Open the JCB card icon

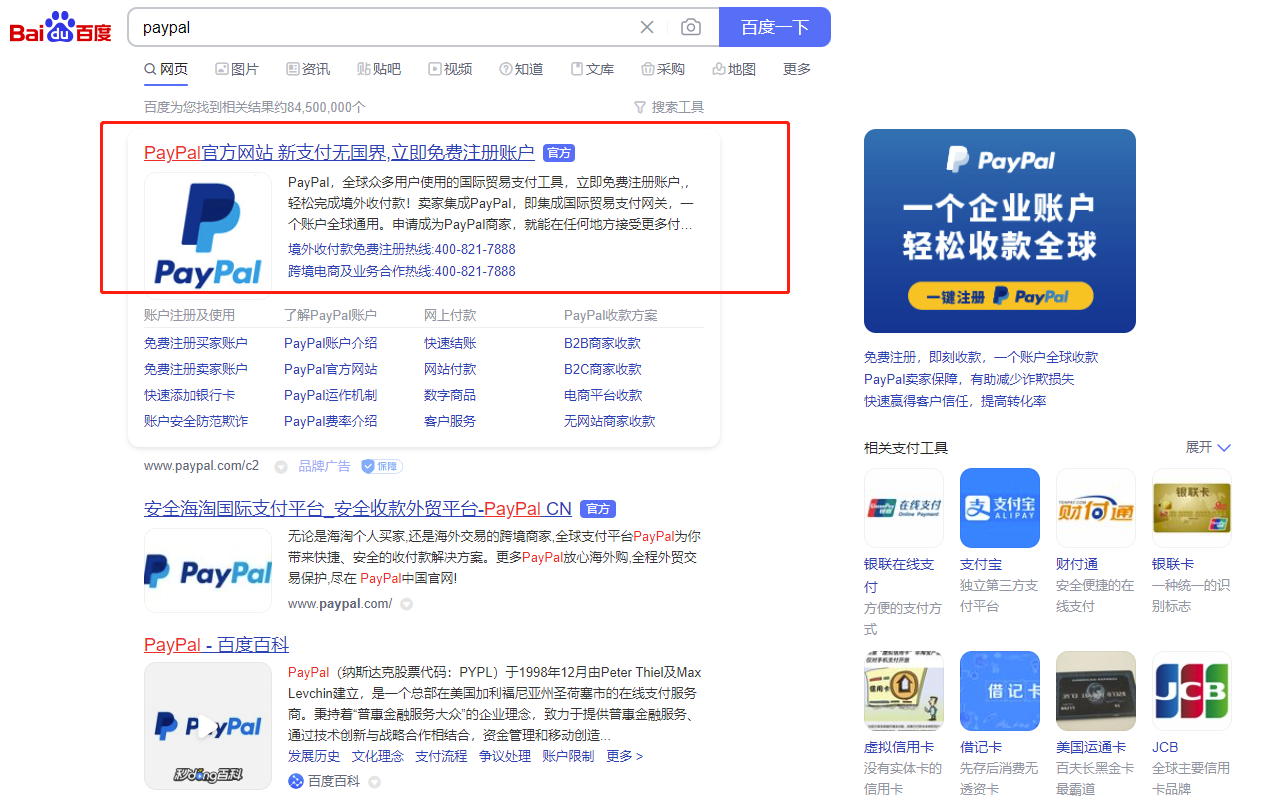coord(1192,691)
